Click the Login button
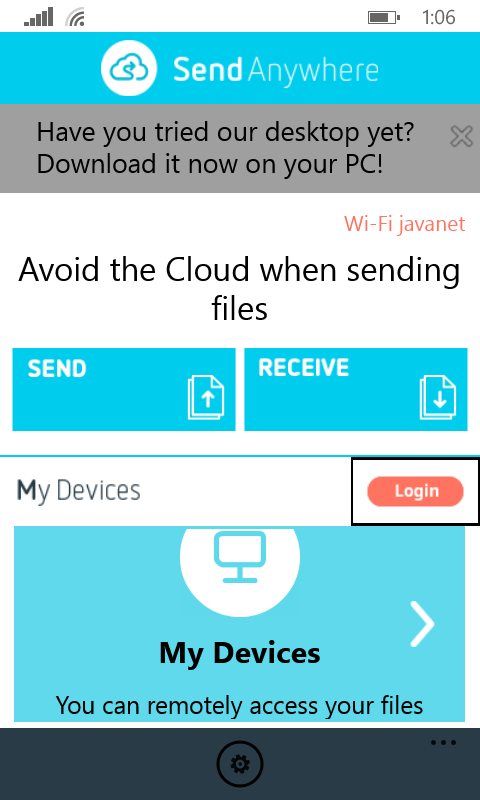Screen dimensions: 480x800 point(415,491)
